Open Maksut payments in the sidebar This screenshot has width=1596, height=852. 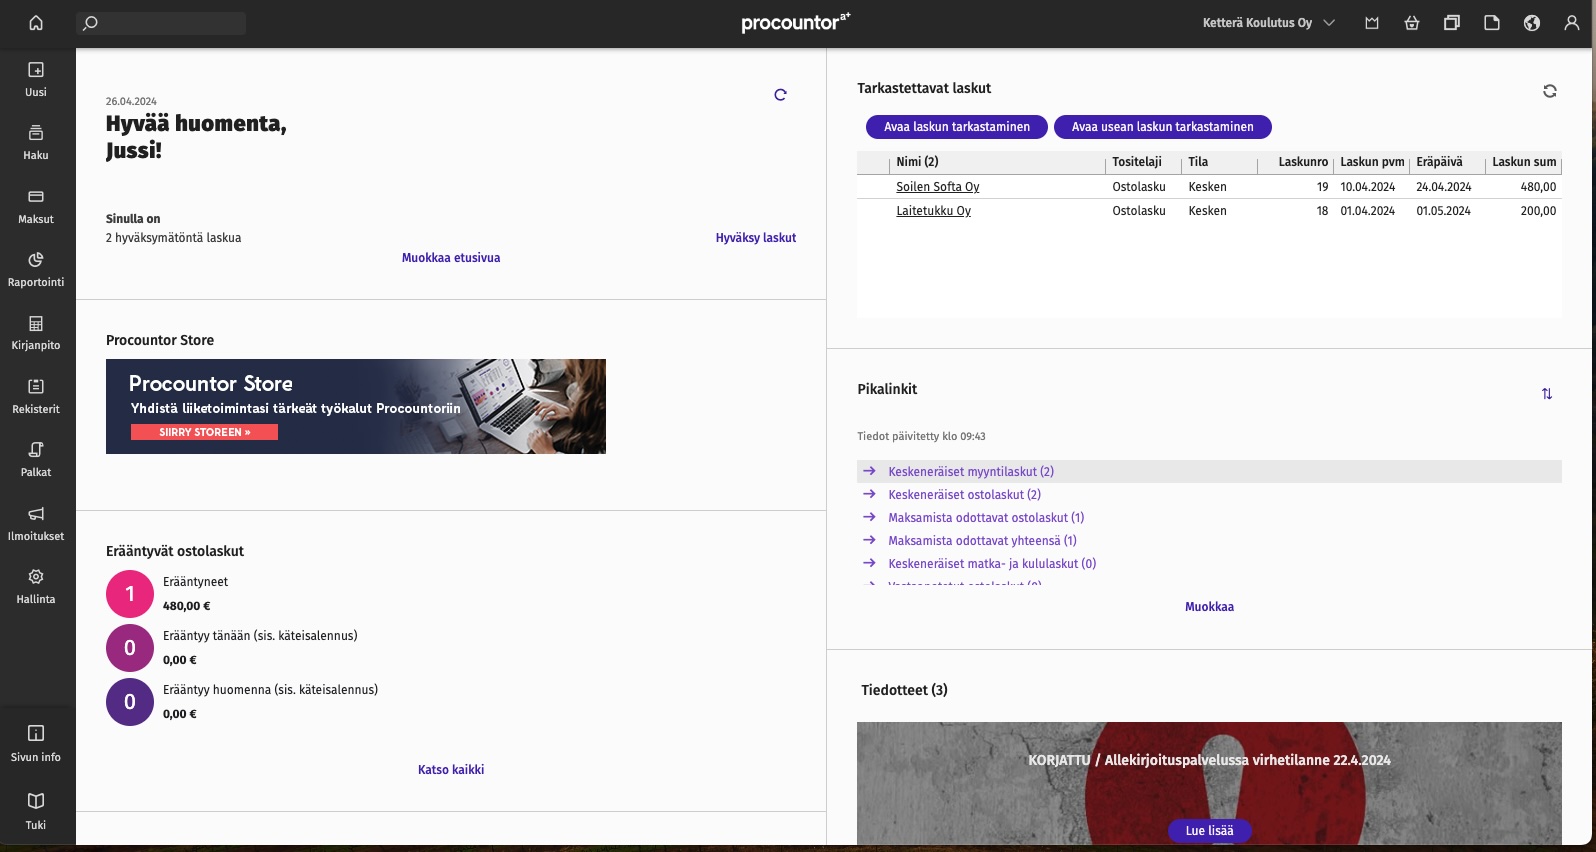click(x=36, y=206)
